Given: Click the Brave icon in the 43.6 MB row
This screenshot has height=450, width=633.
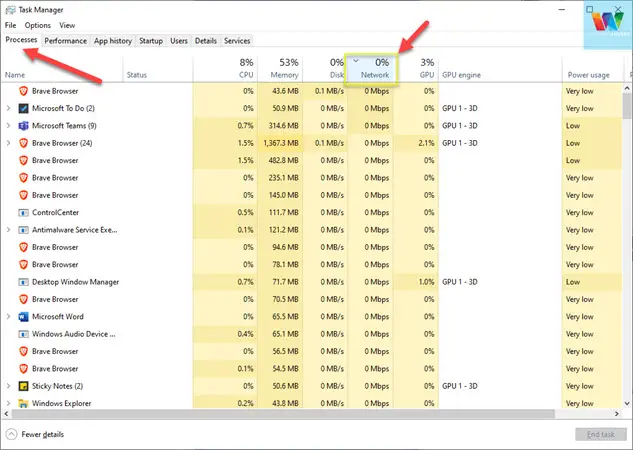Looking at the screenshot, I should point(23,91).
